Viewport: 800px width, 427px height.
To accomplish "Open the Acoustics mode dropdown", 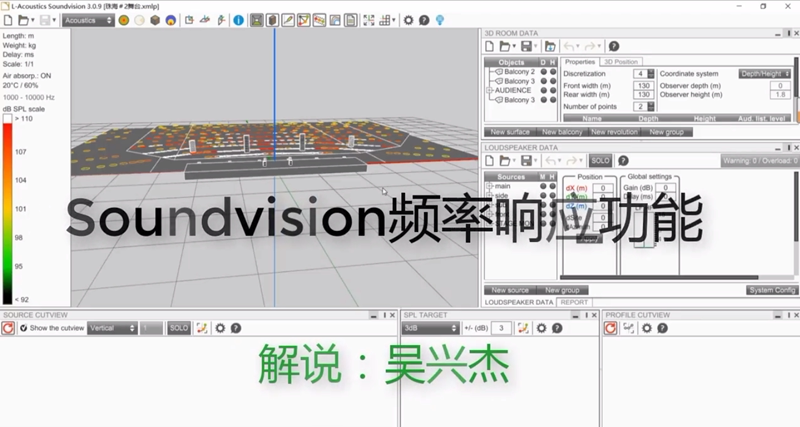I will point(88,20).
